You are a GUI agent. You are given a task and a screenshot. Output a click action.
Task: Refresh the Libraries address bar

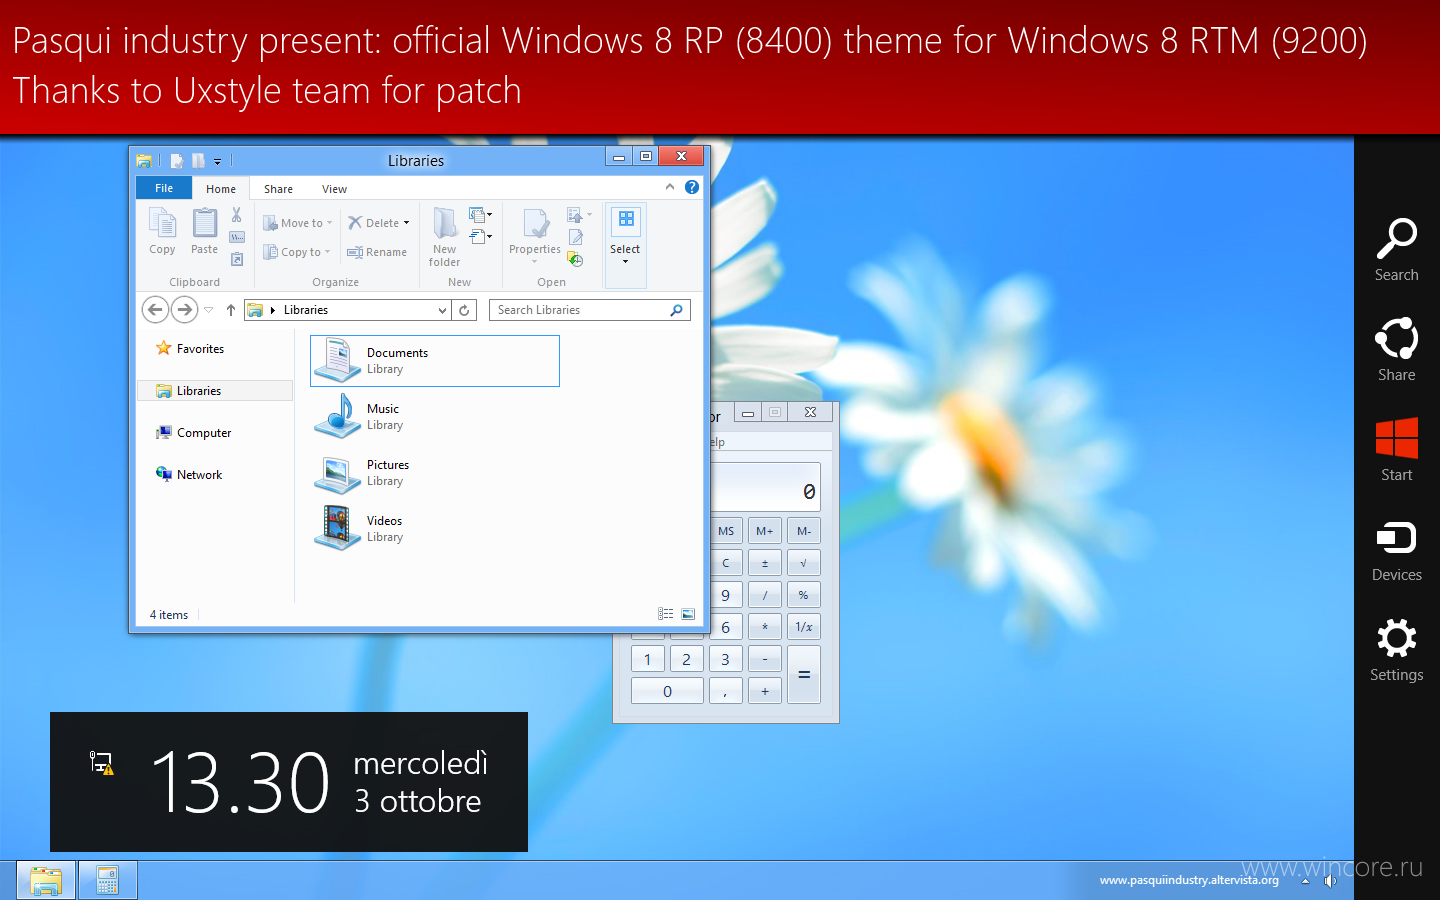[x=464, y=310]
